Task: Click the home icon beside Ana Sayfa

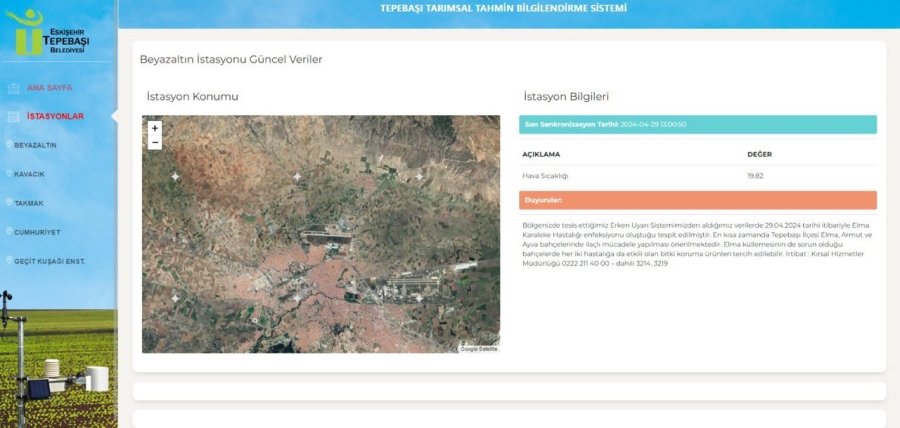Action: click(x=13, y=88)
